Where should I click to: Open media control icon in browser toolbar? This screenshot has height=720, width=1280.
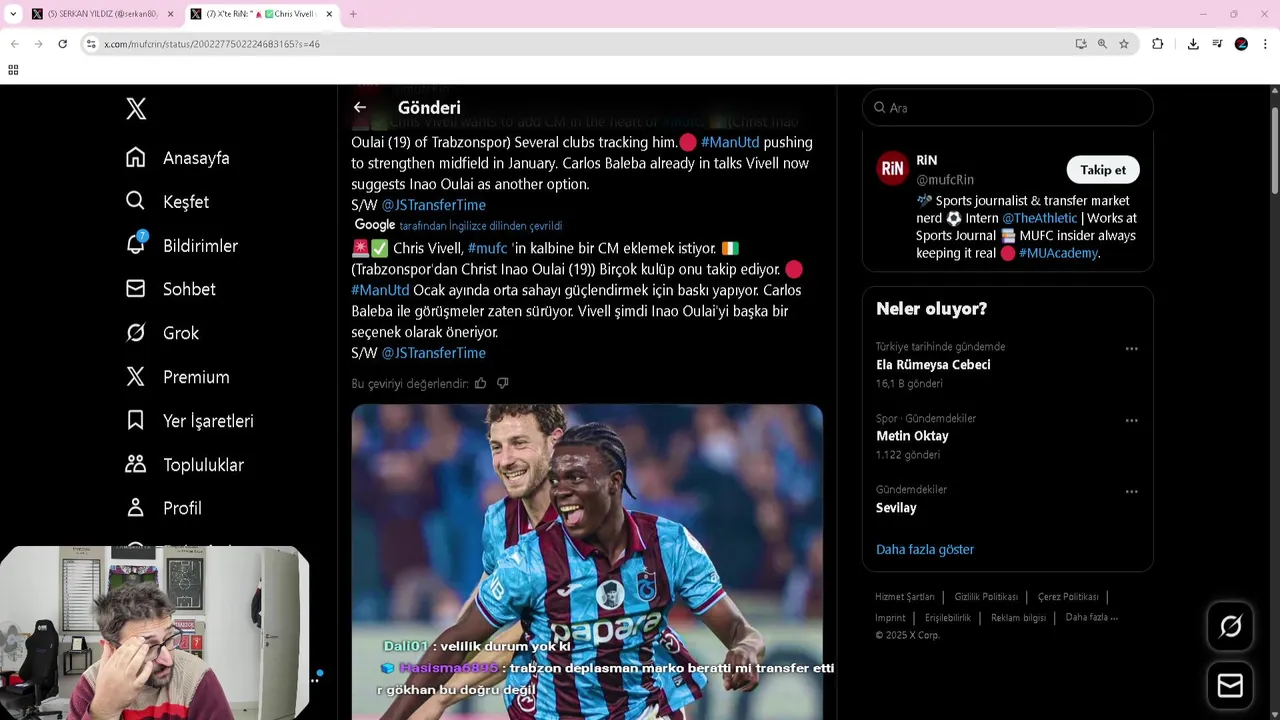click(1217, 44)
